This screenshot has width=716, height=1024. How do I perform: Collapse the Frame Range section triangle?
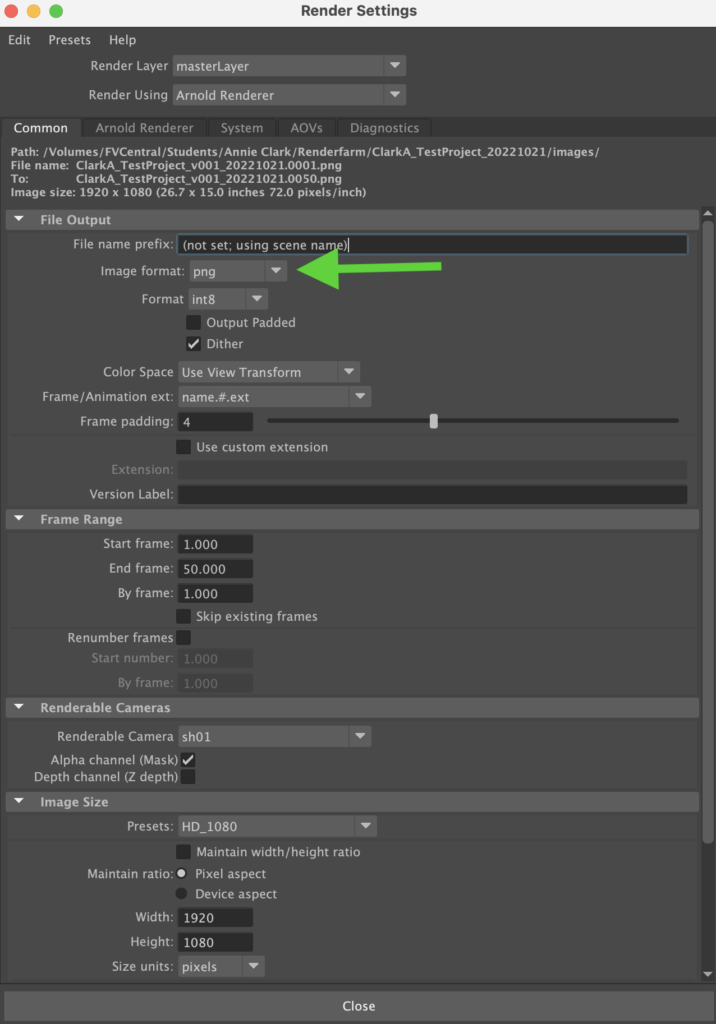tap(19, 519)
